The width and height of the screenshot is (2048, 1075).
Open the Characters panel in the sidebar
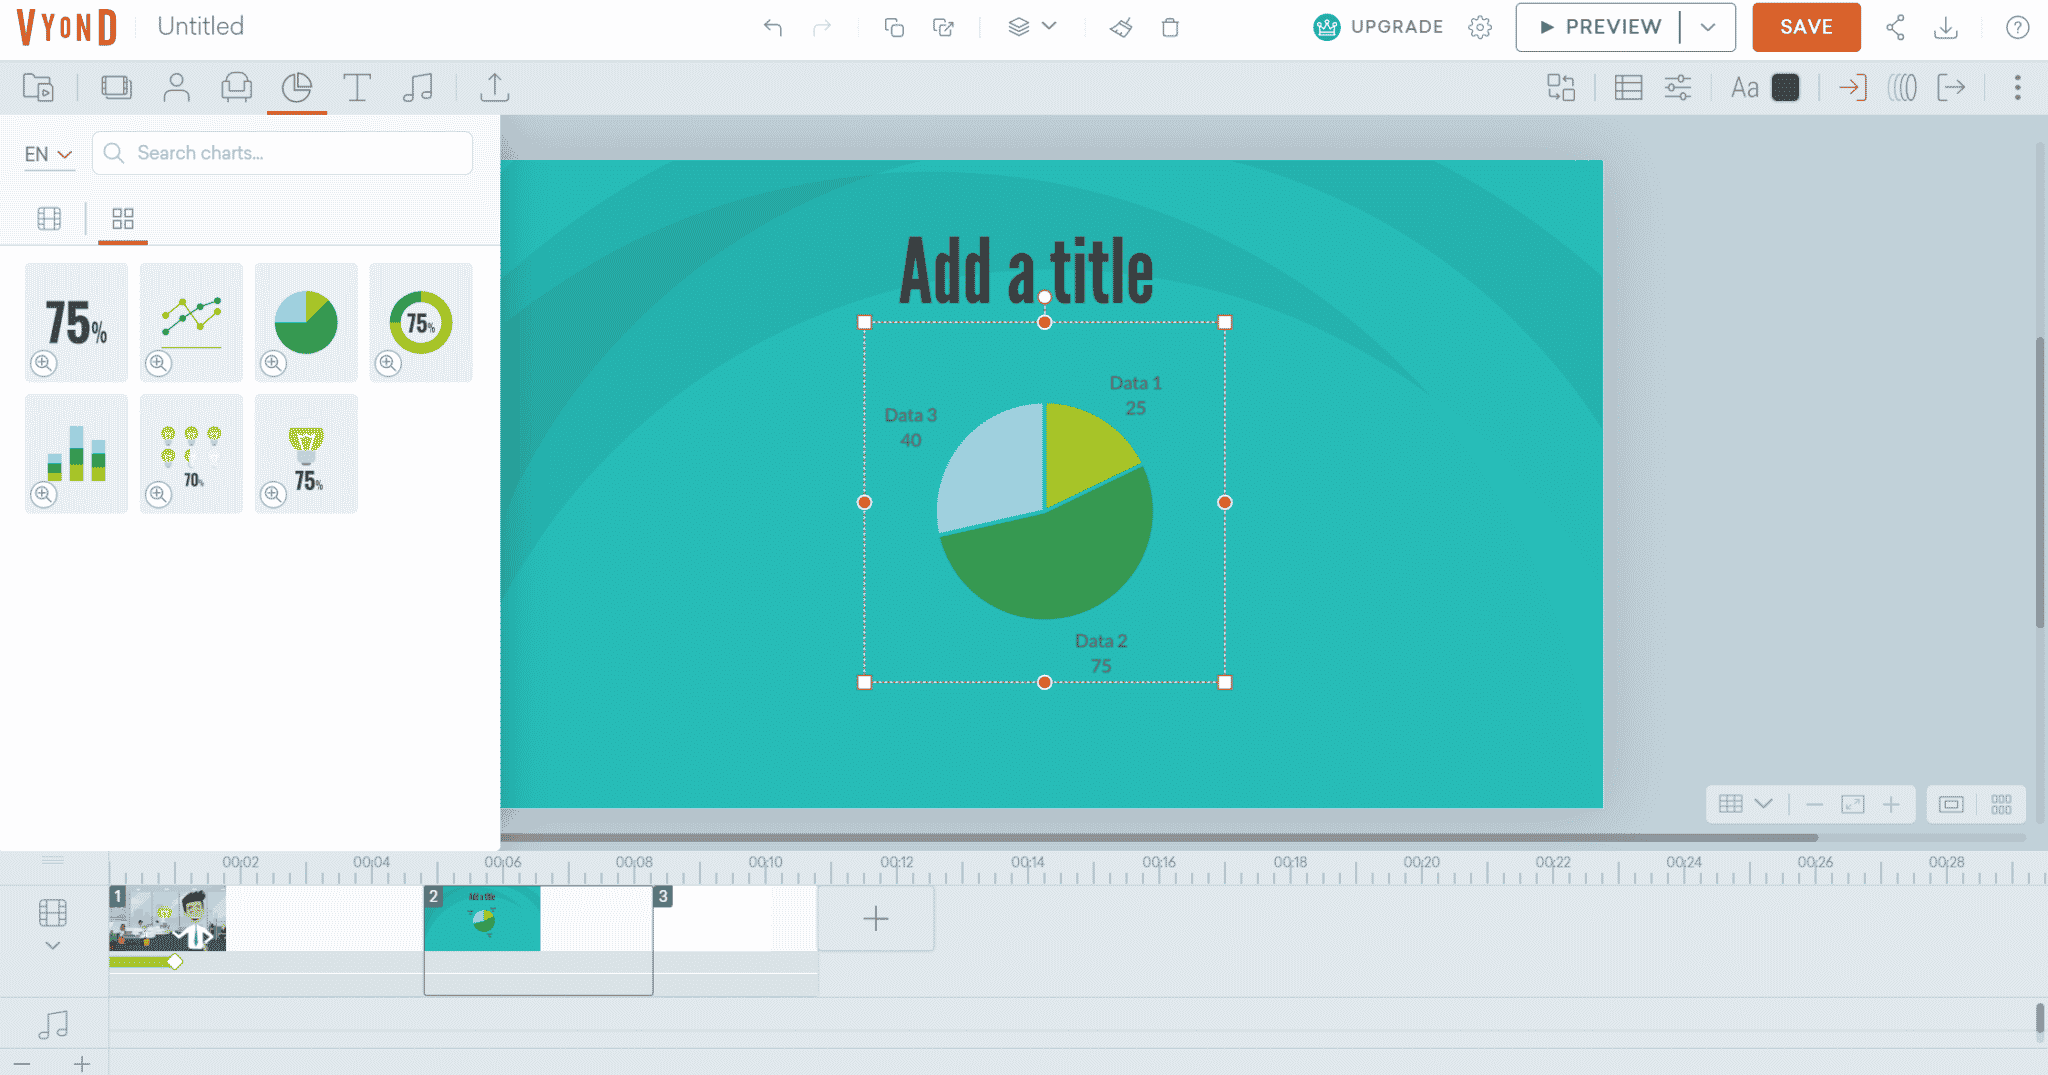(178, 88)
